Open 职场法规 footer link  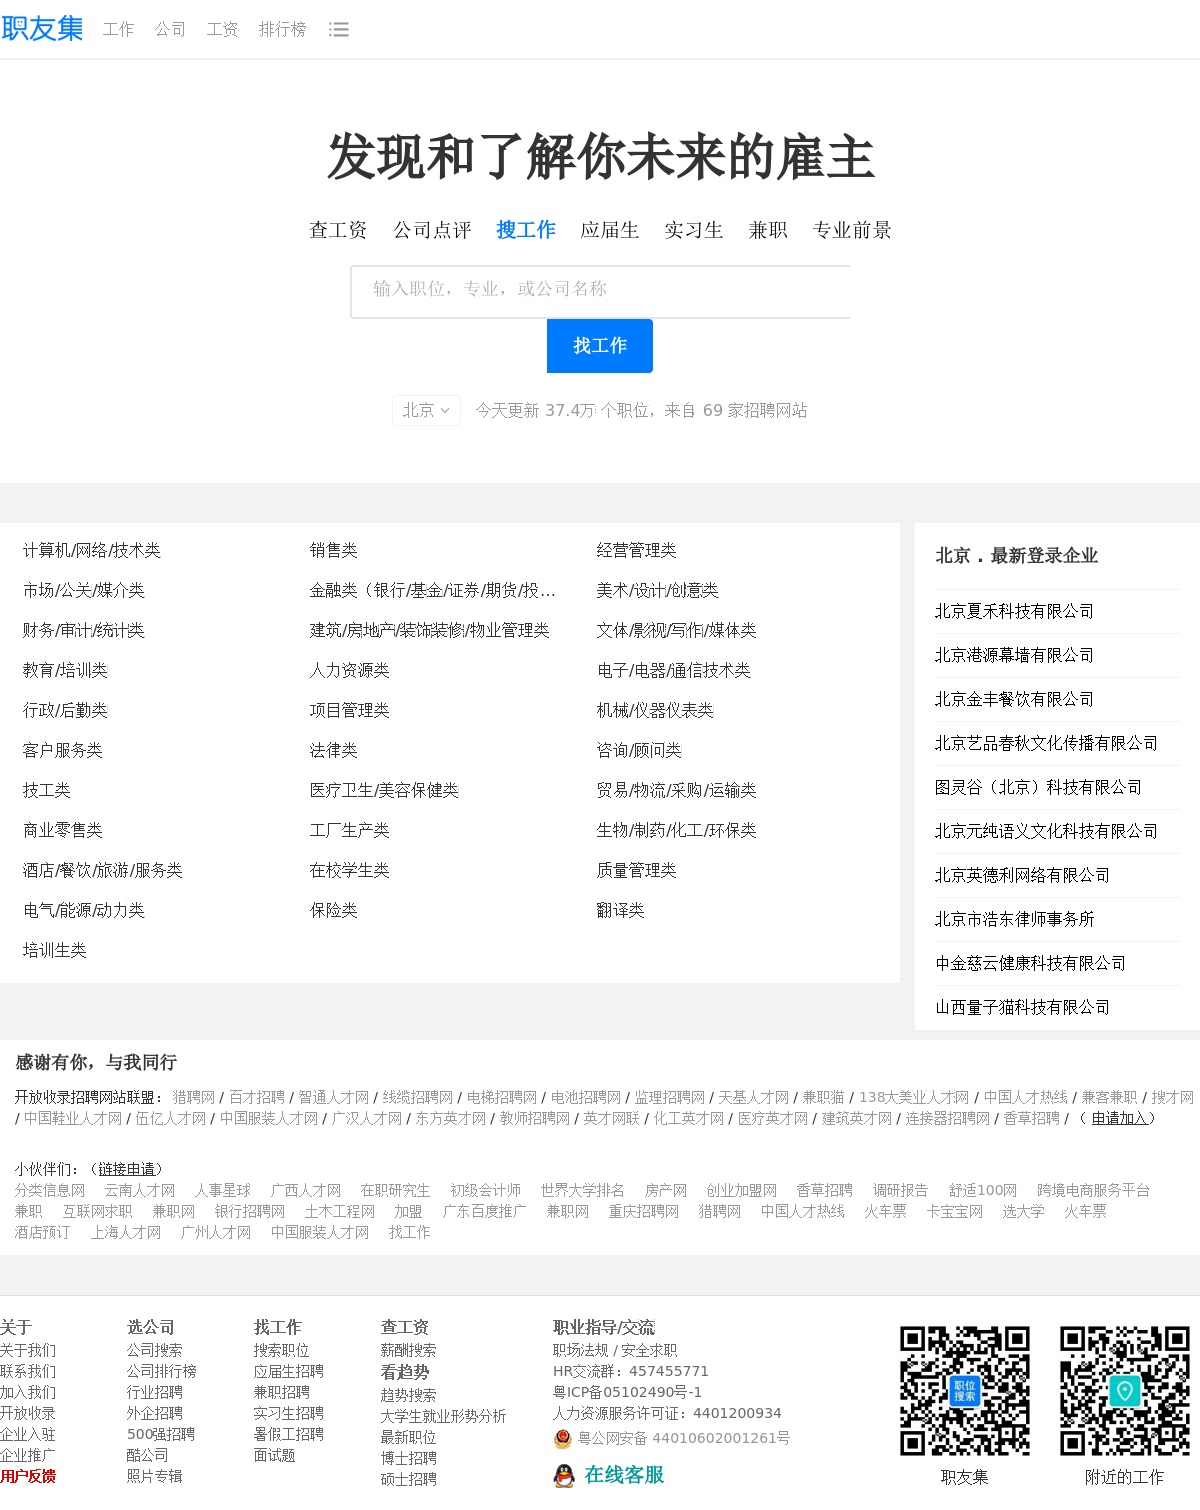581,1350
